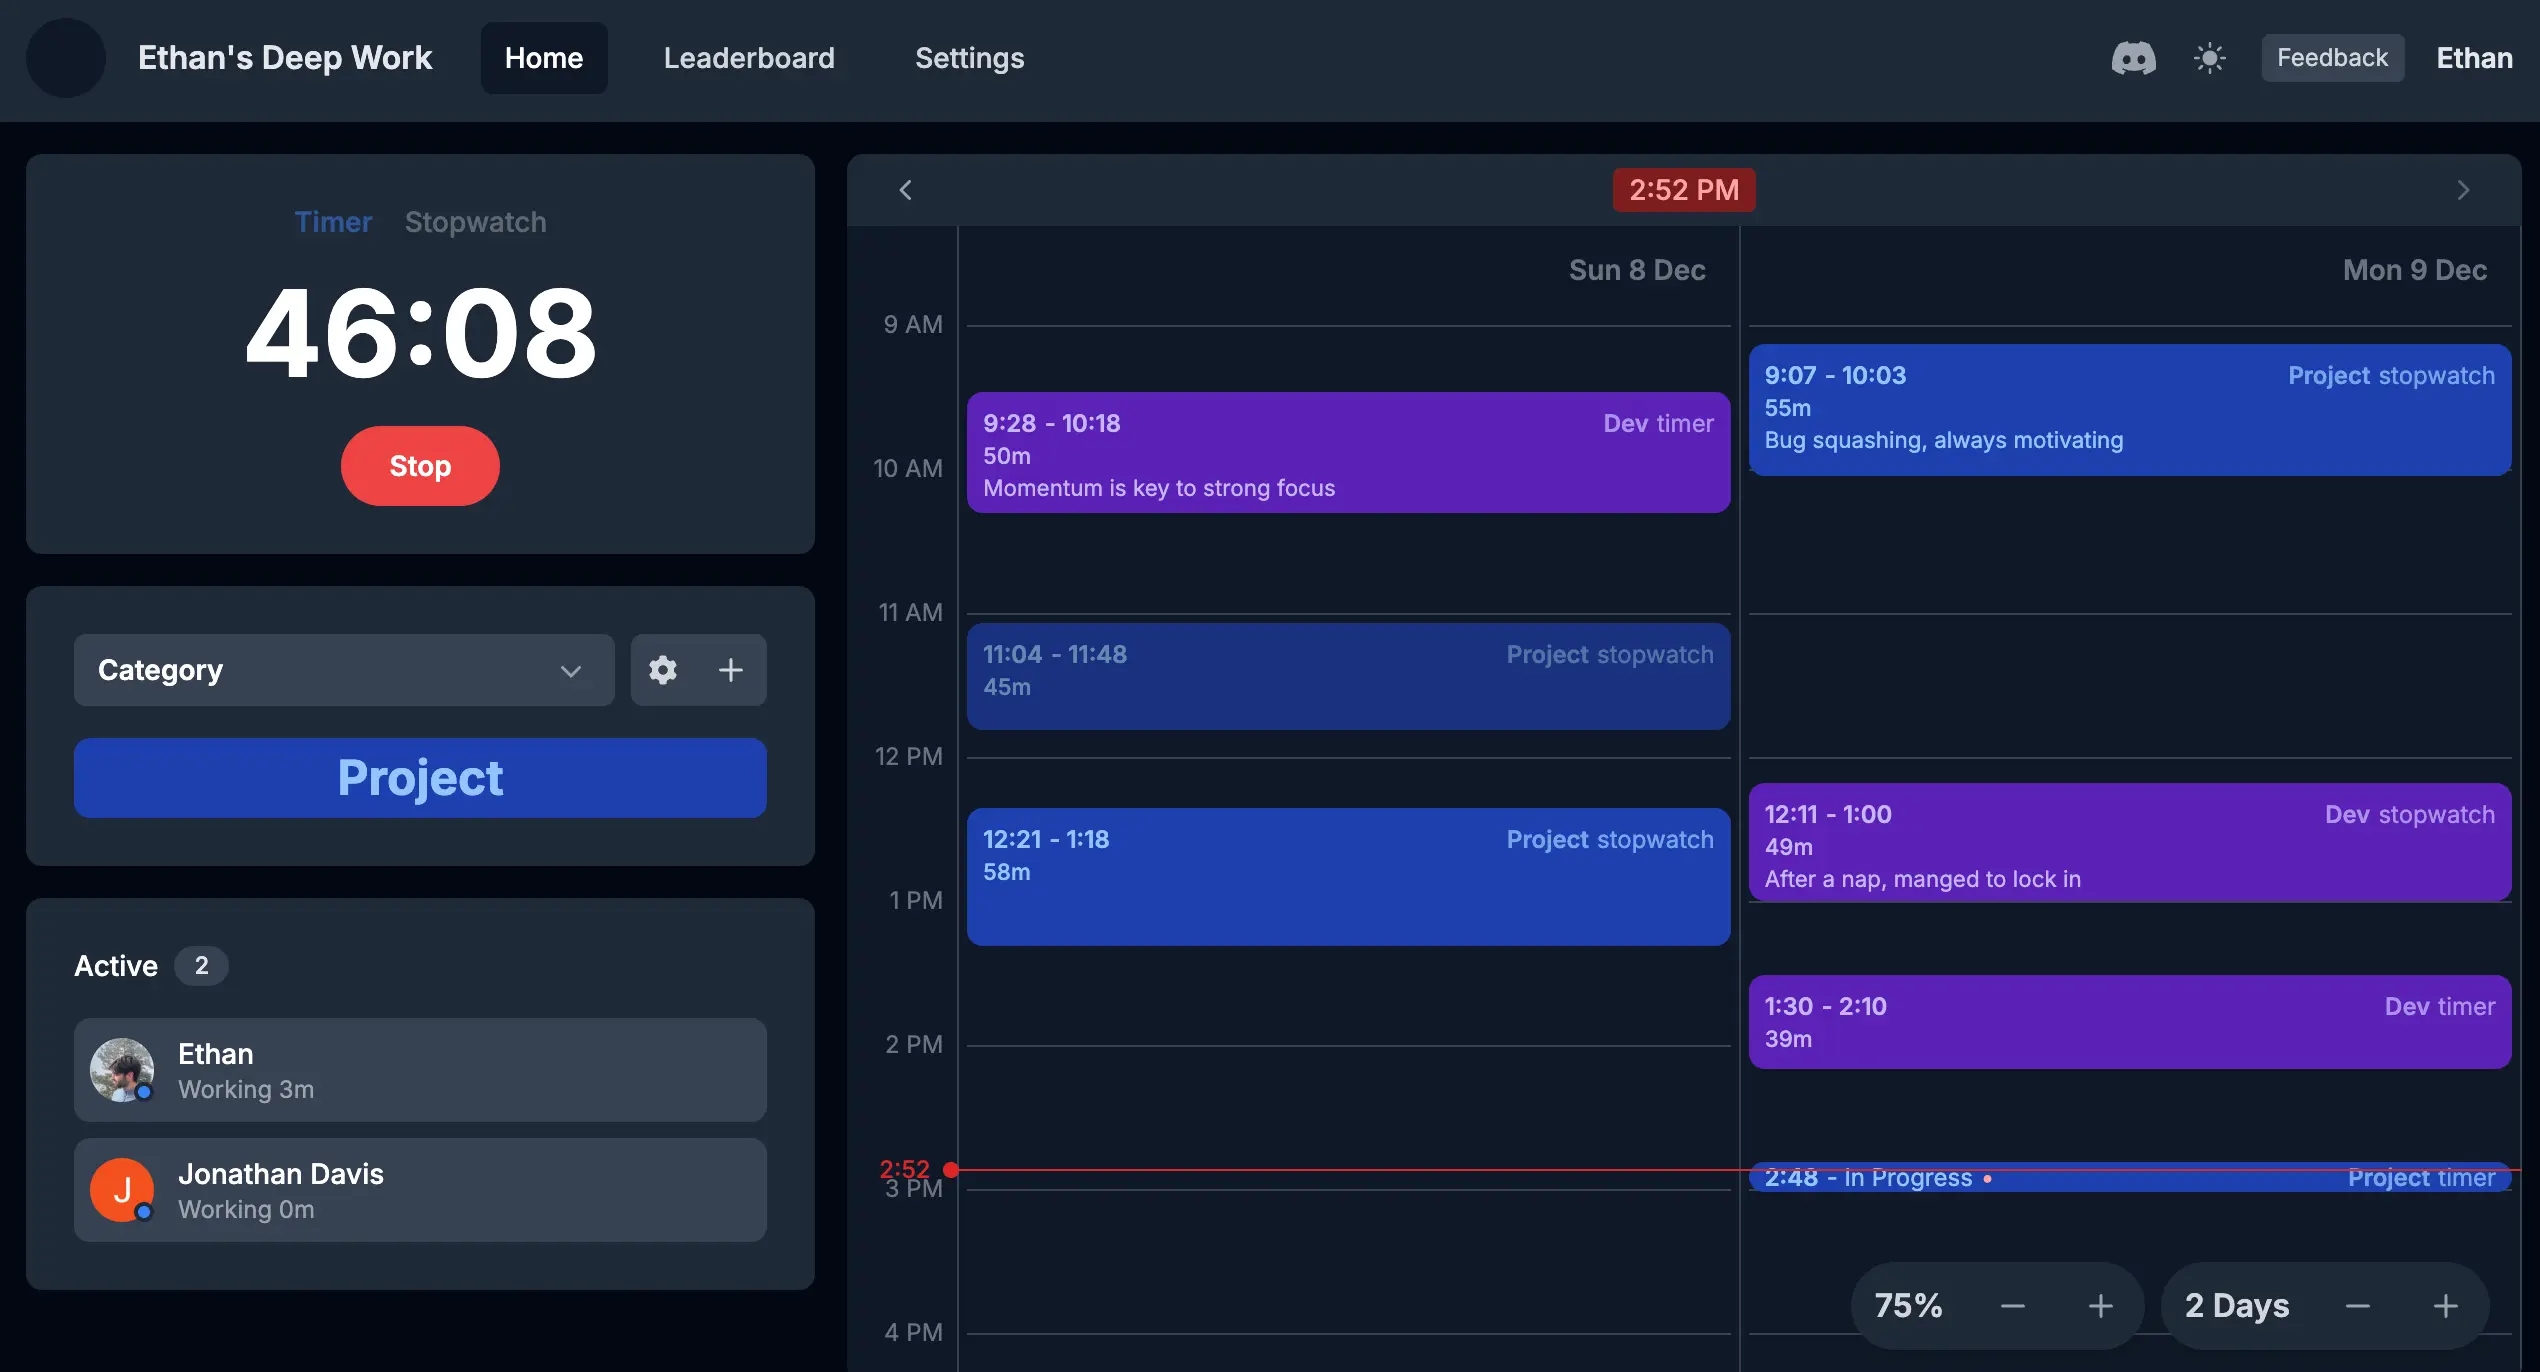The image size is (2540, 1372).
Task: Select the Timer mode
Action: (x=333, y=222)
